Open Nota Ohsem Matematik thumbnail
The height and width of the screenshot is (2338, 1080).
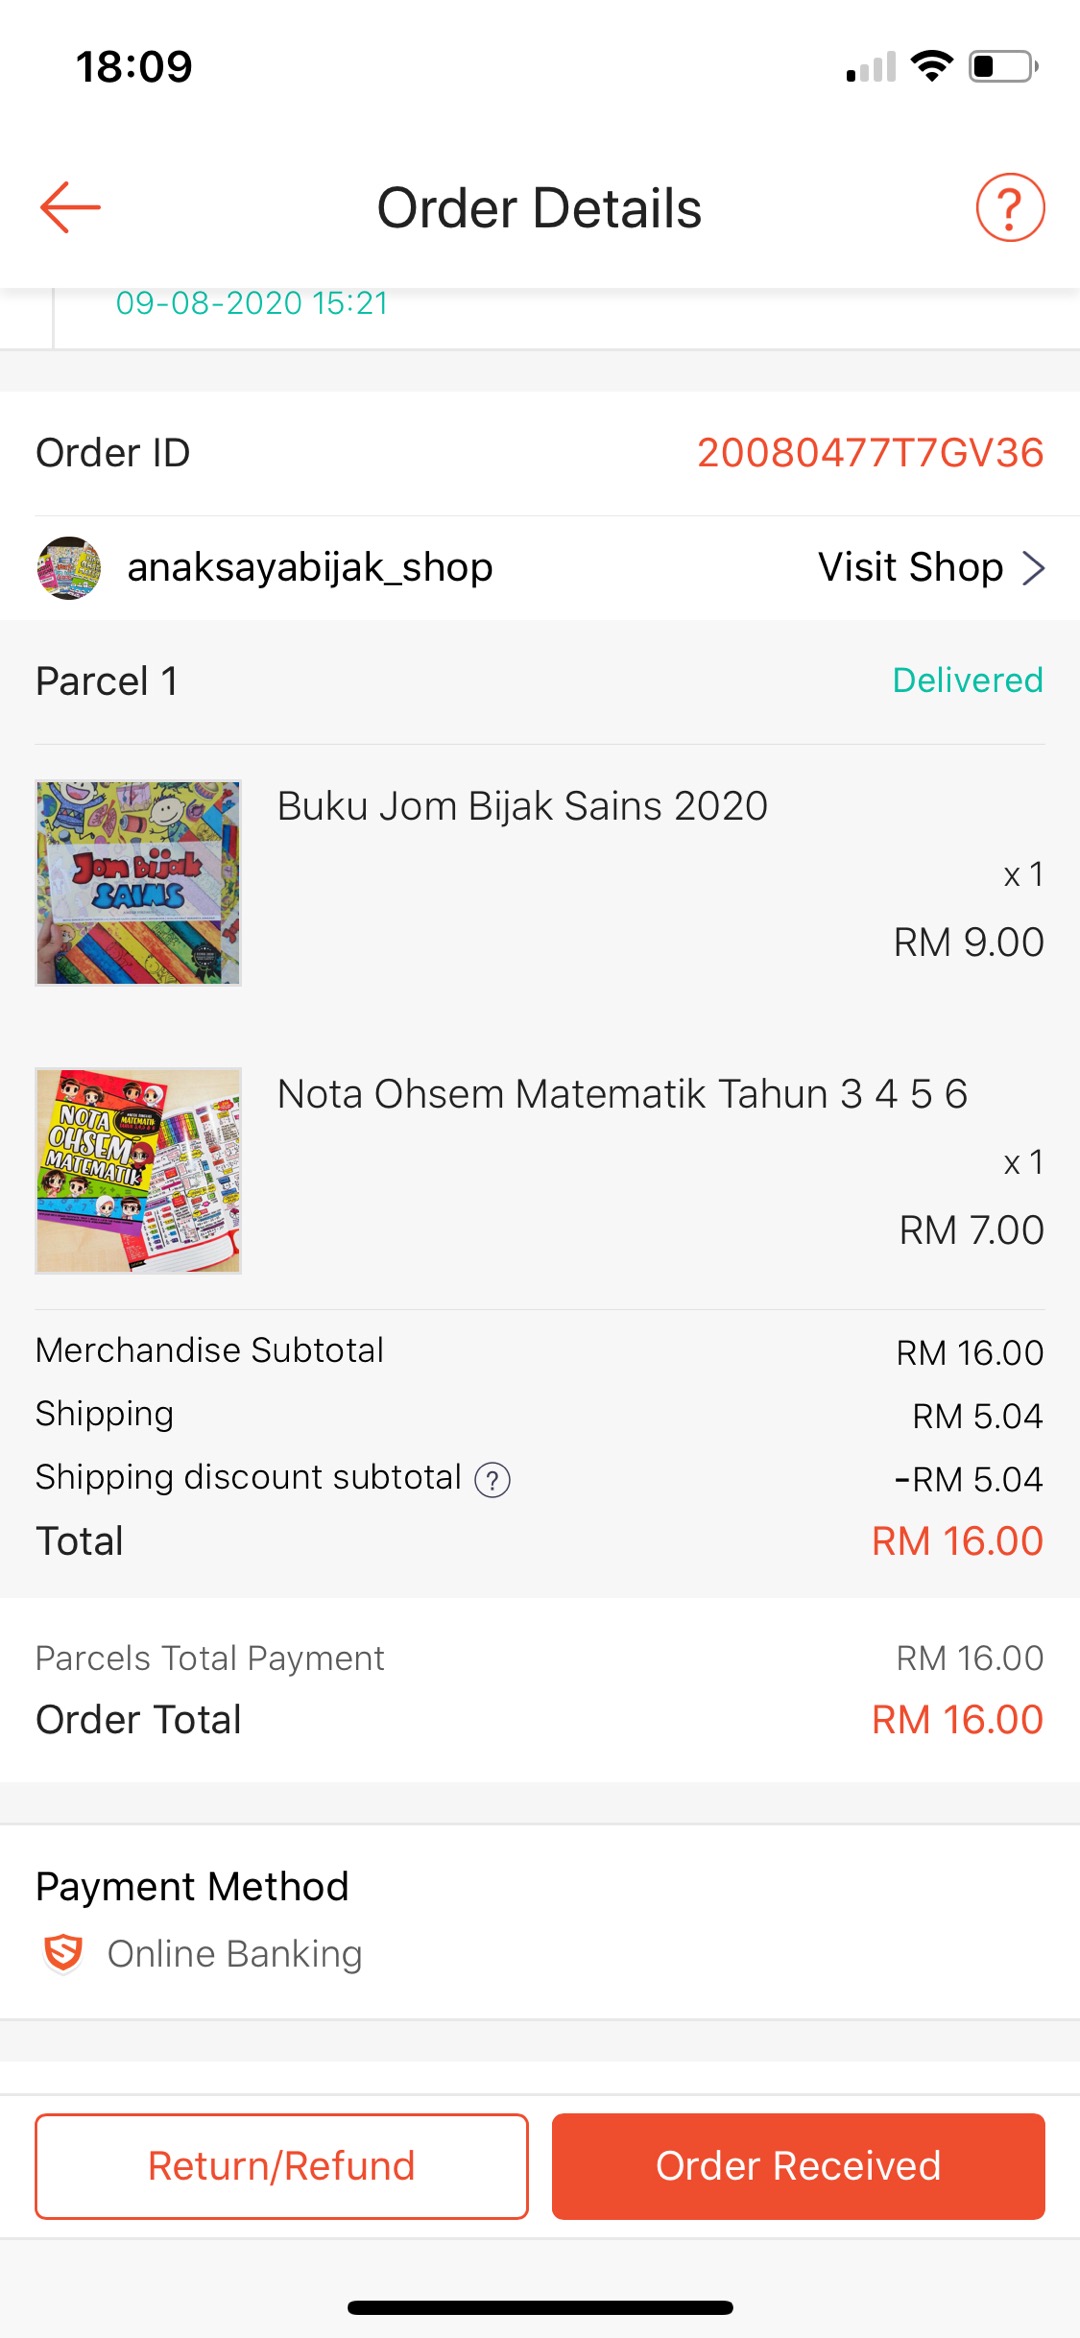[138, 1171]
